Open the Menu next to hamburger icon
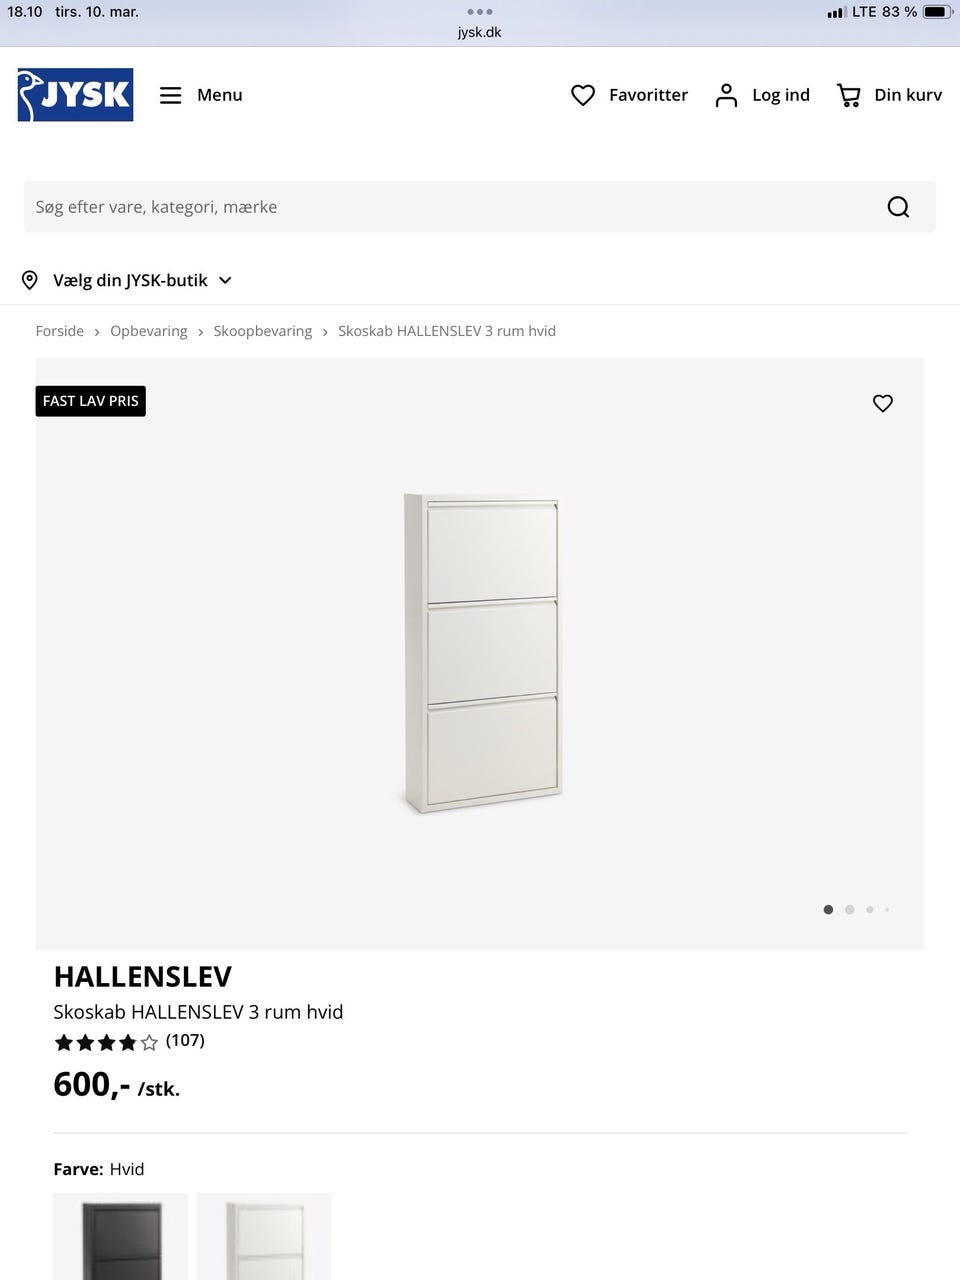Image resolution: width=960 pixels, height=1280 pixels. 219,95
